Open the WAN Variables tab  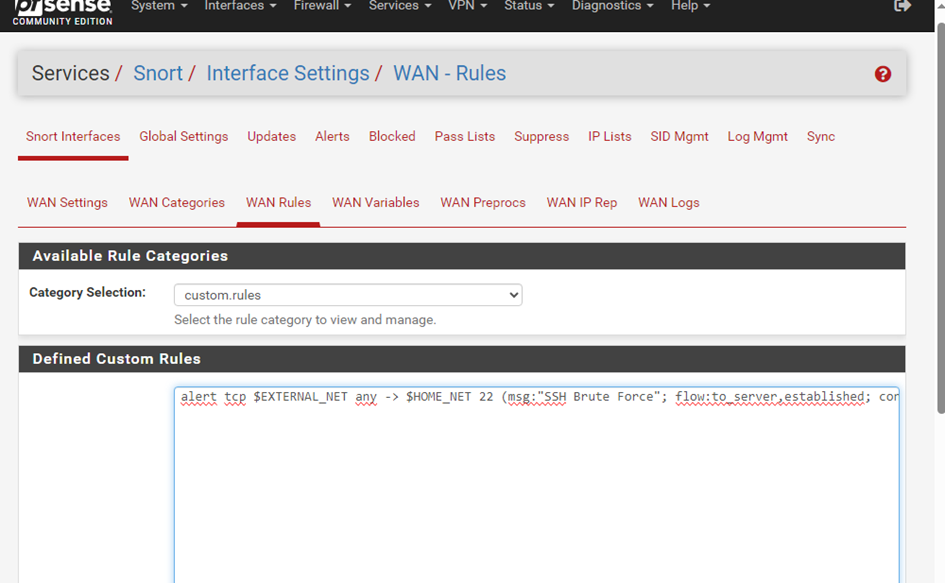pyautogui.click(x=375, y=202)
